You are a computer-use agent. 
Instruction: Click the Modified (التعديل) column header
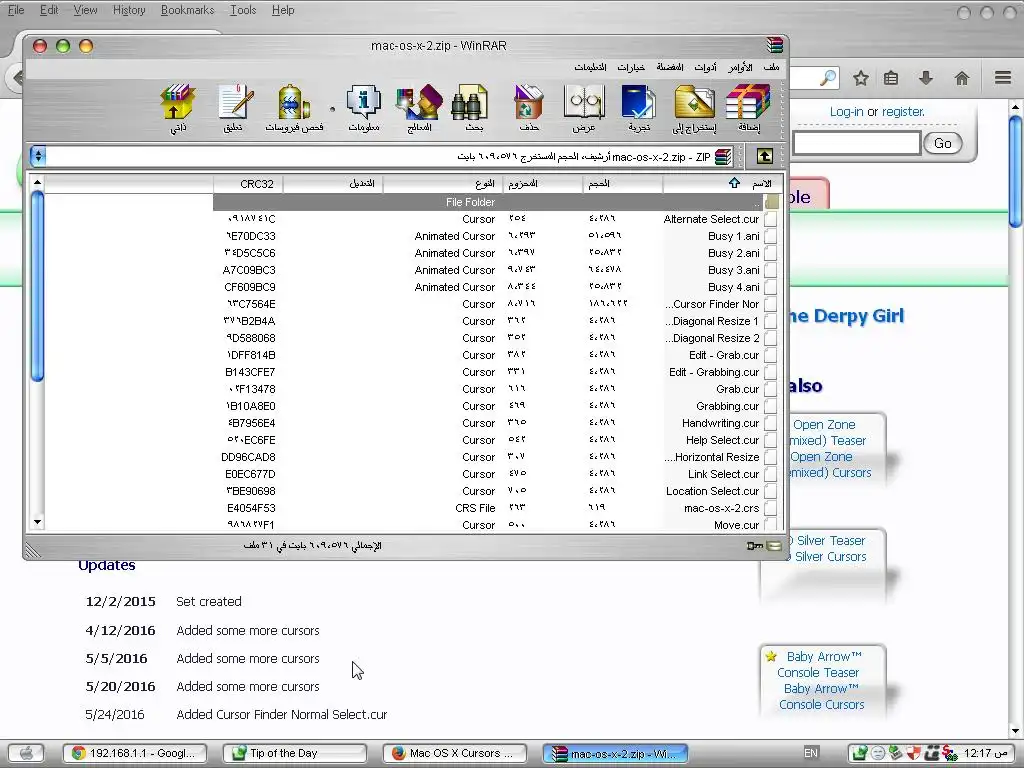coord(333,184)
